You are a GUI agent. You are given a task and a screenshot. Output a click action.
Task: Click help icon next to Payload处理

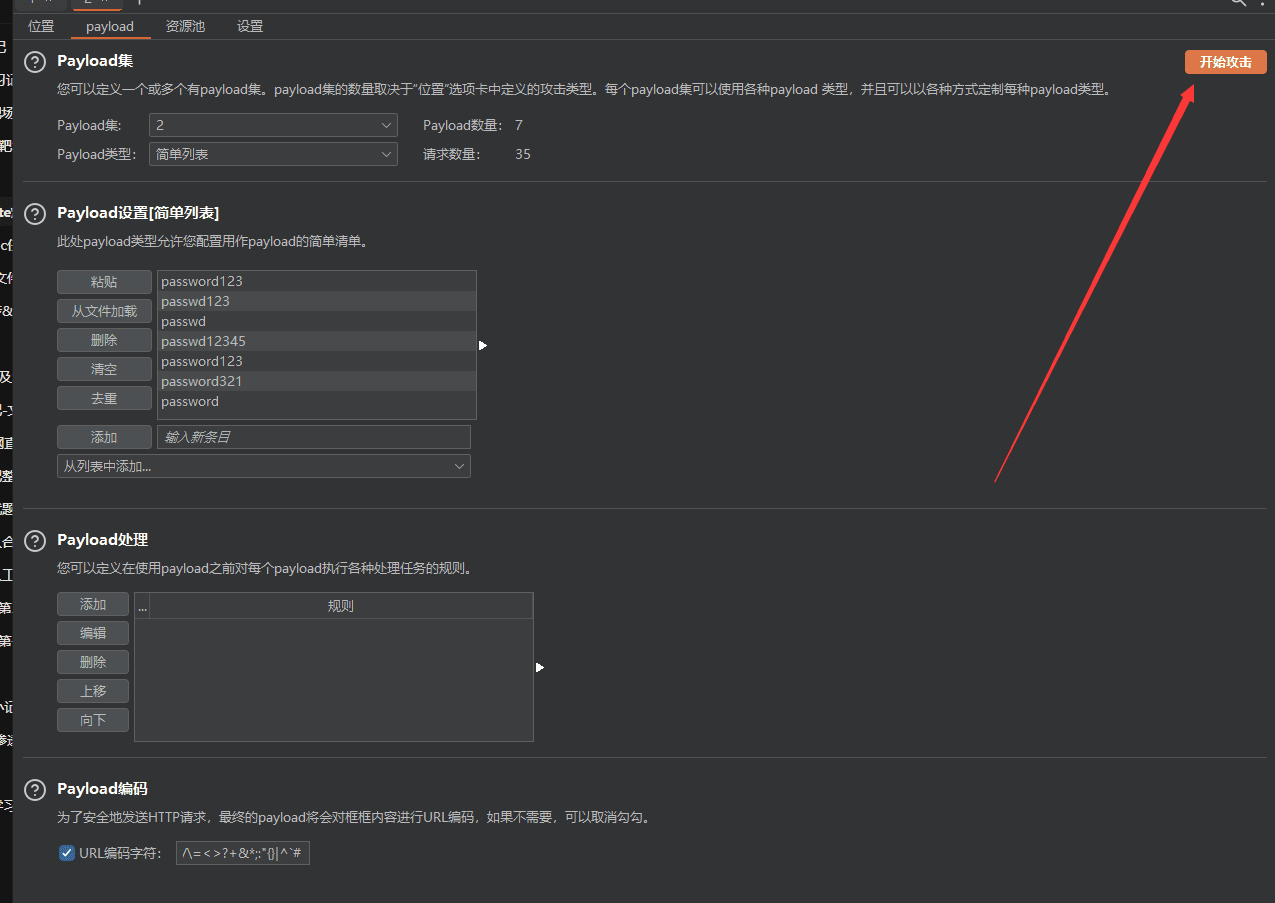pos(35,541)
